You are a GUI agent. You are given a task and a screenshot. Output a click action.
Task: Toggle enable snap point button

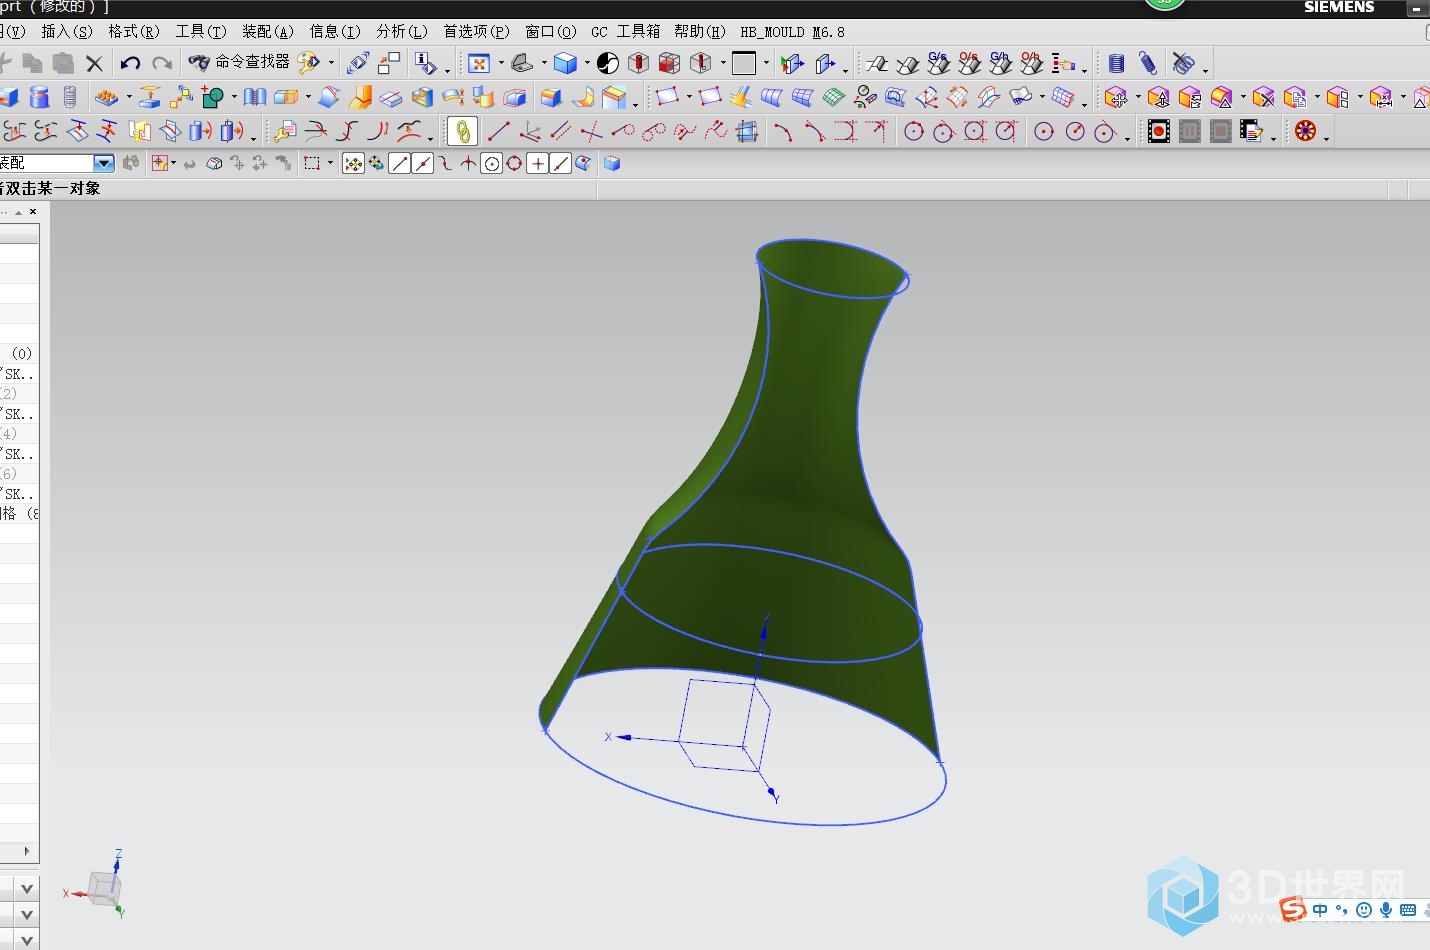(x=352, y=163)
